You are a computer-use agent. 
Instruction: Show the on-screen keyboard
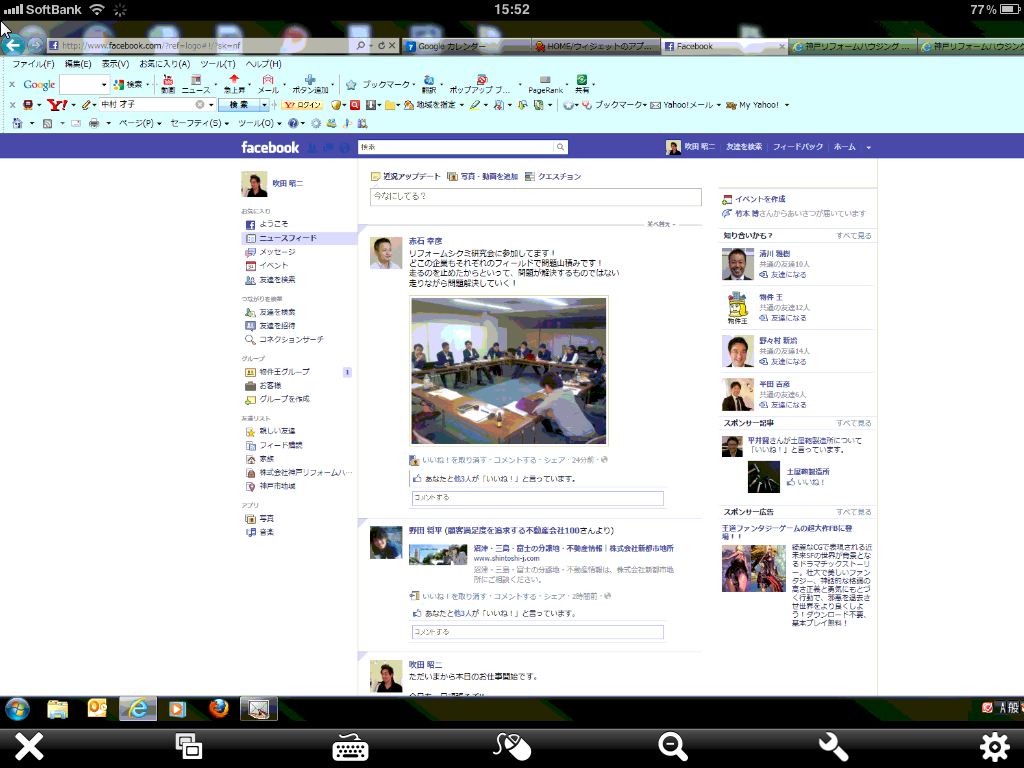[350, 746]
